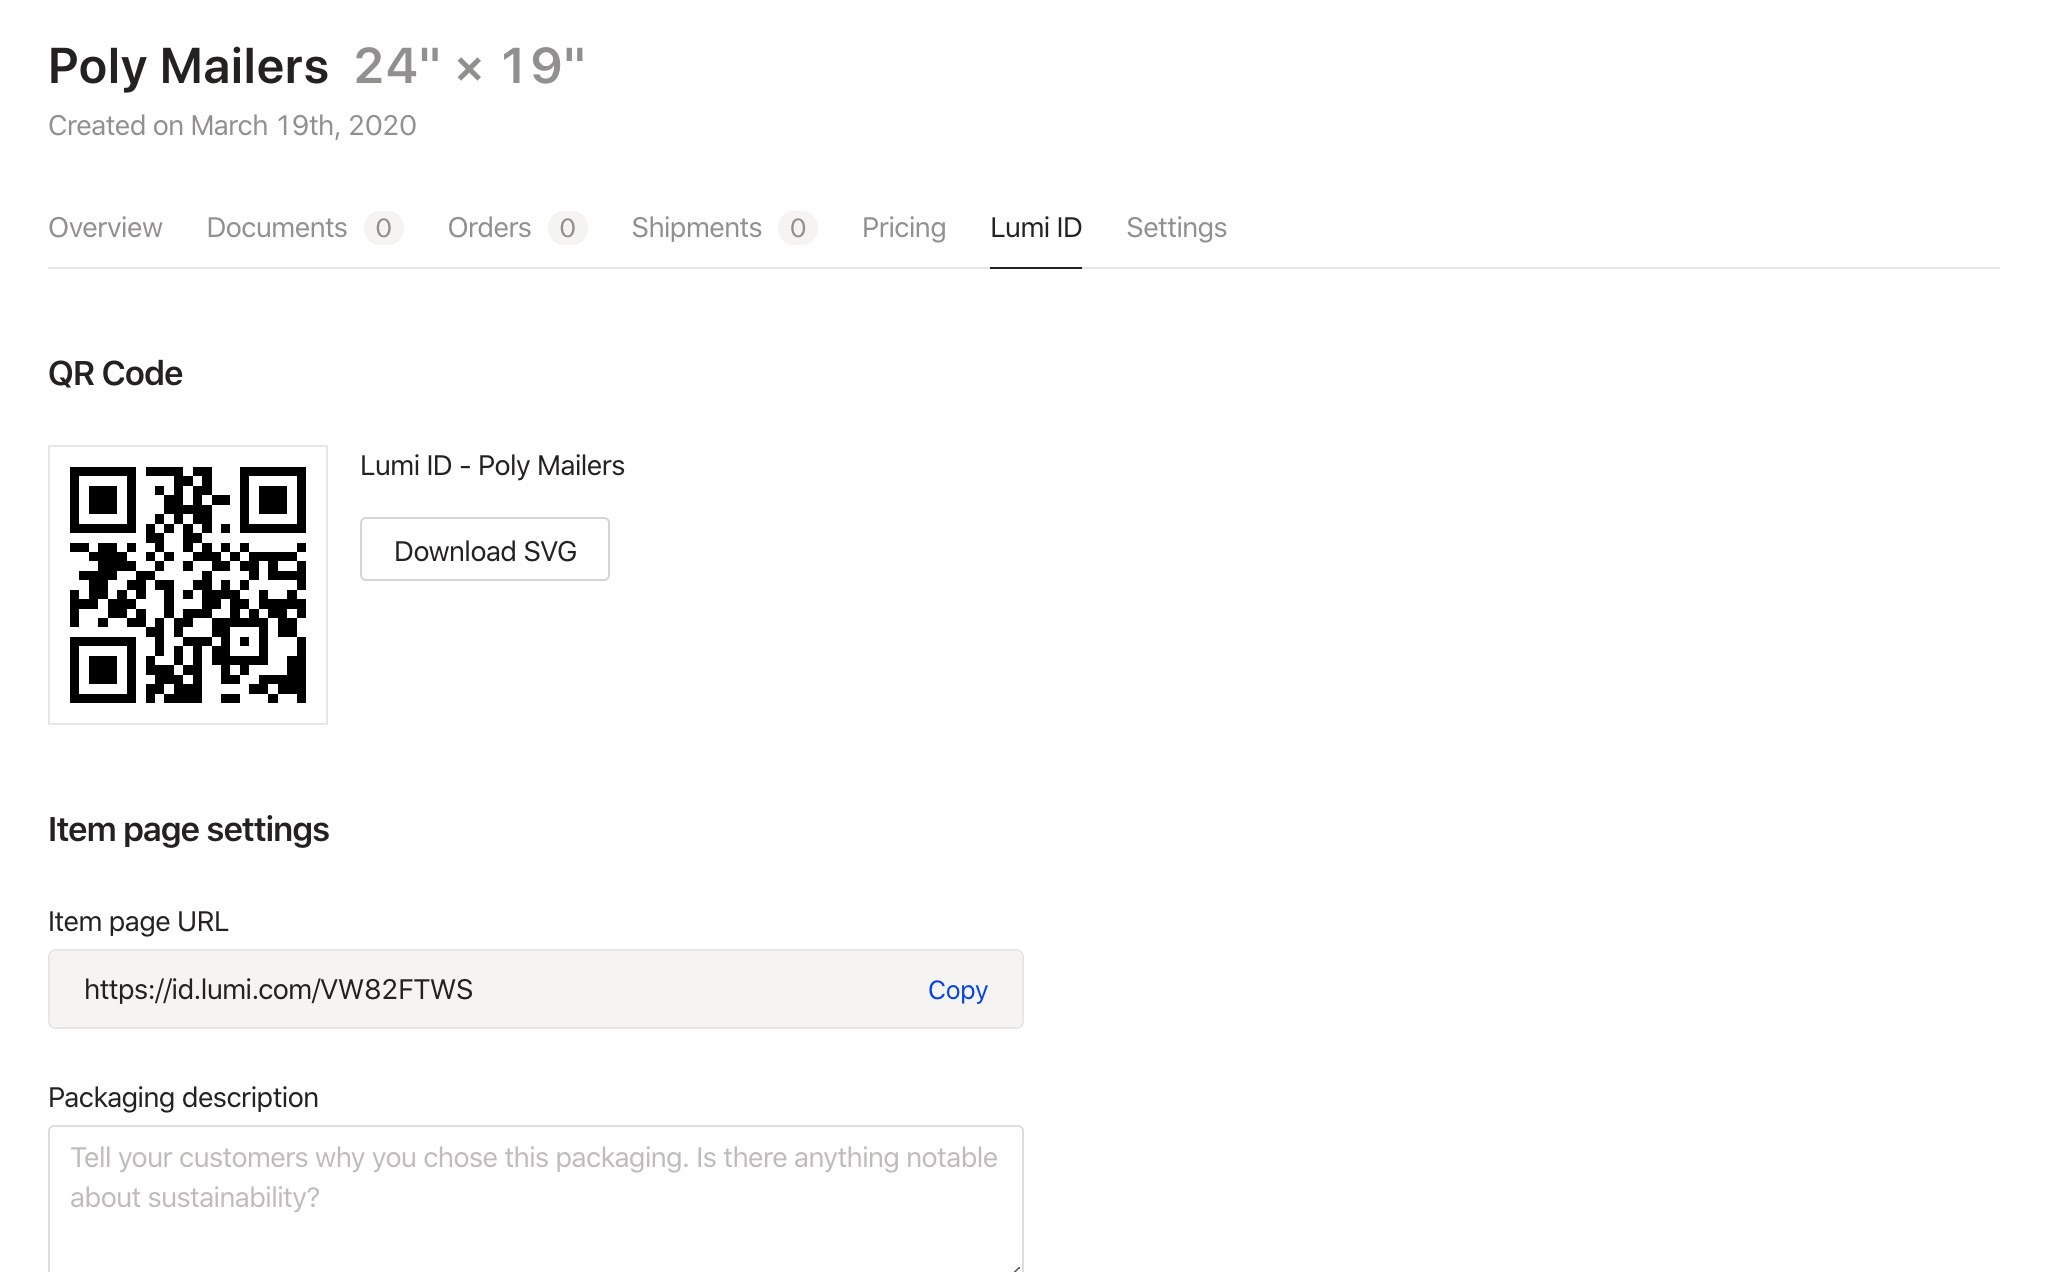Click the Lumi ID - Poly Mailers label
This screenshot has height=1272, width=2048.
492,466
